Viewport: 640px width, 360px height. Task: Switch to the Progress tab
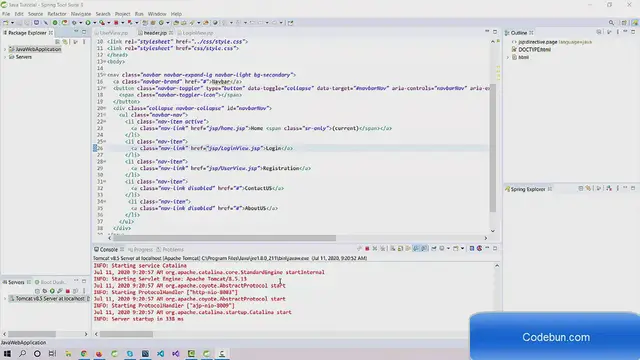click(x=140, y=249)
